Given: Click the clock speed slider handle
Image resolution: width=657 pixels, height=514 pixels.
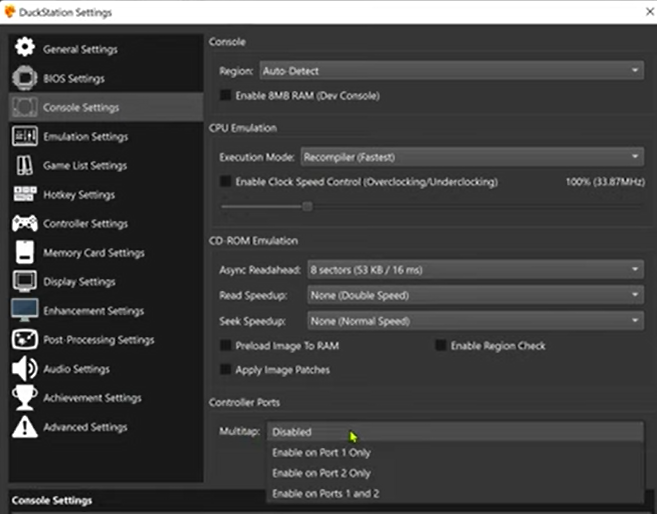Looking at the screenshot, I should pos(307,207).
